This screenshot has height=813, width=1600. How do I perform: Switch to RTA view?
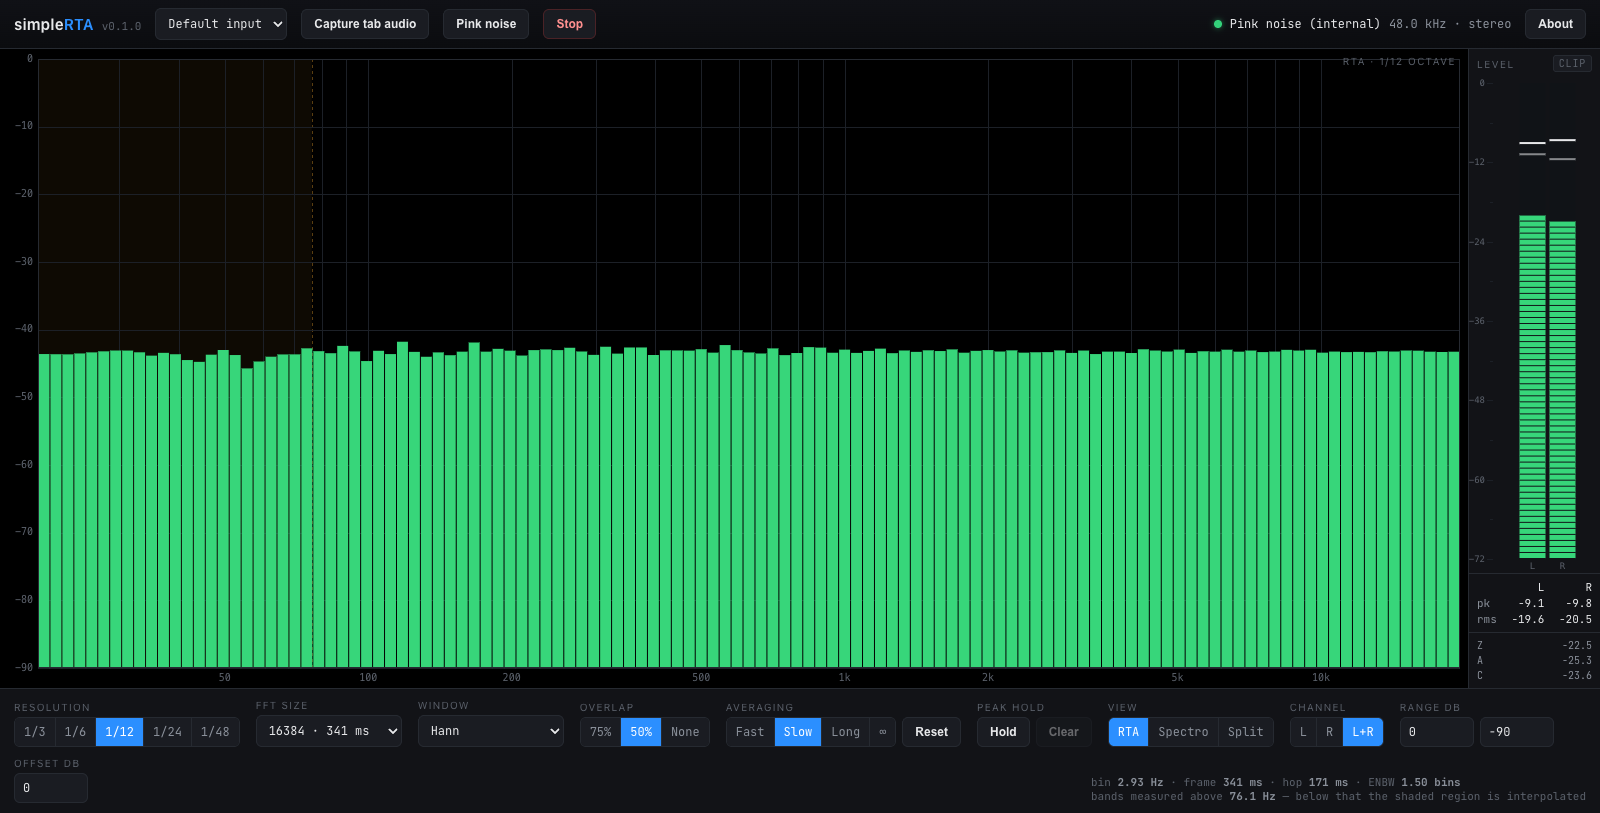(1128, 732)
